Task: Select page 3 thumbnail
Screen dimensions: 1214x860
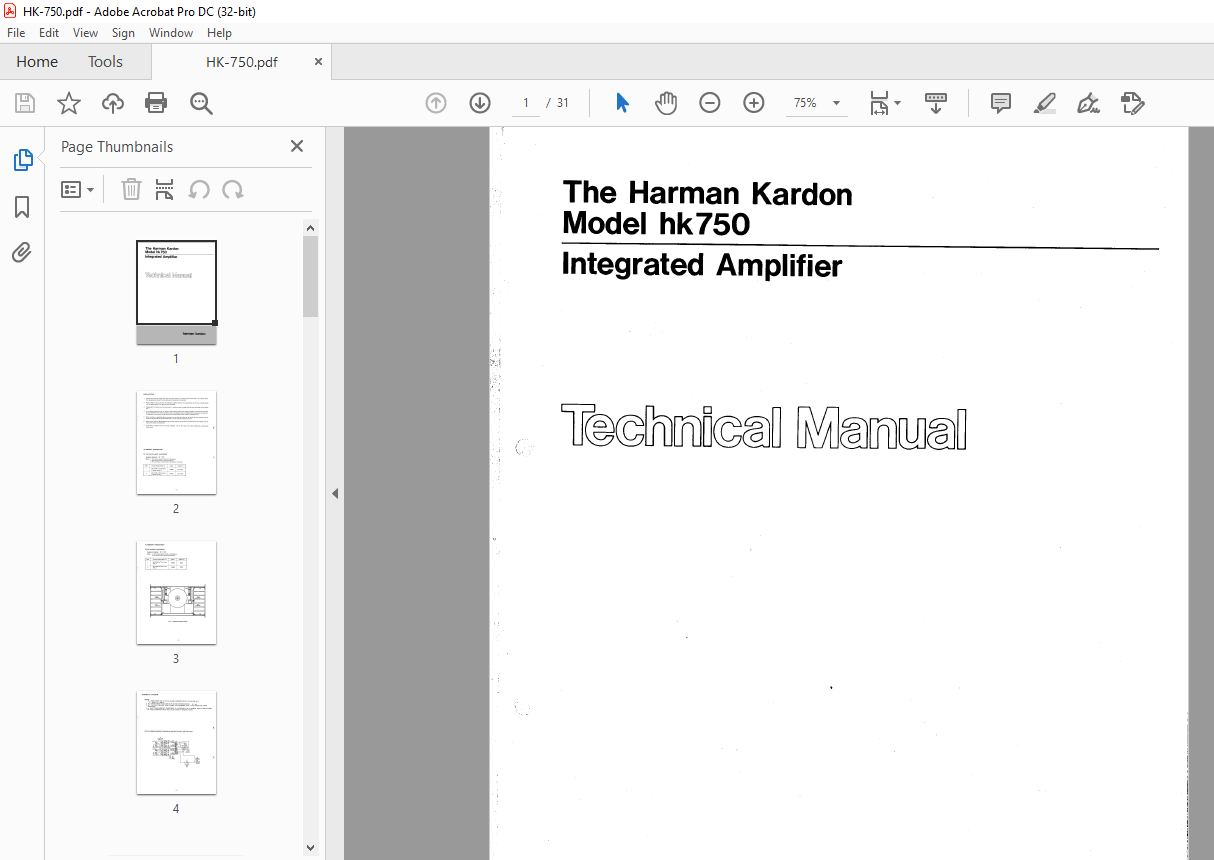Action: click(x=176, y=592)
